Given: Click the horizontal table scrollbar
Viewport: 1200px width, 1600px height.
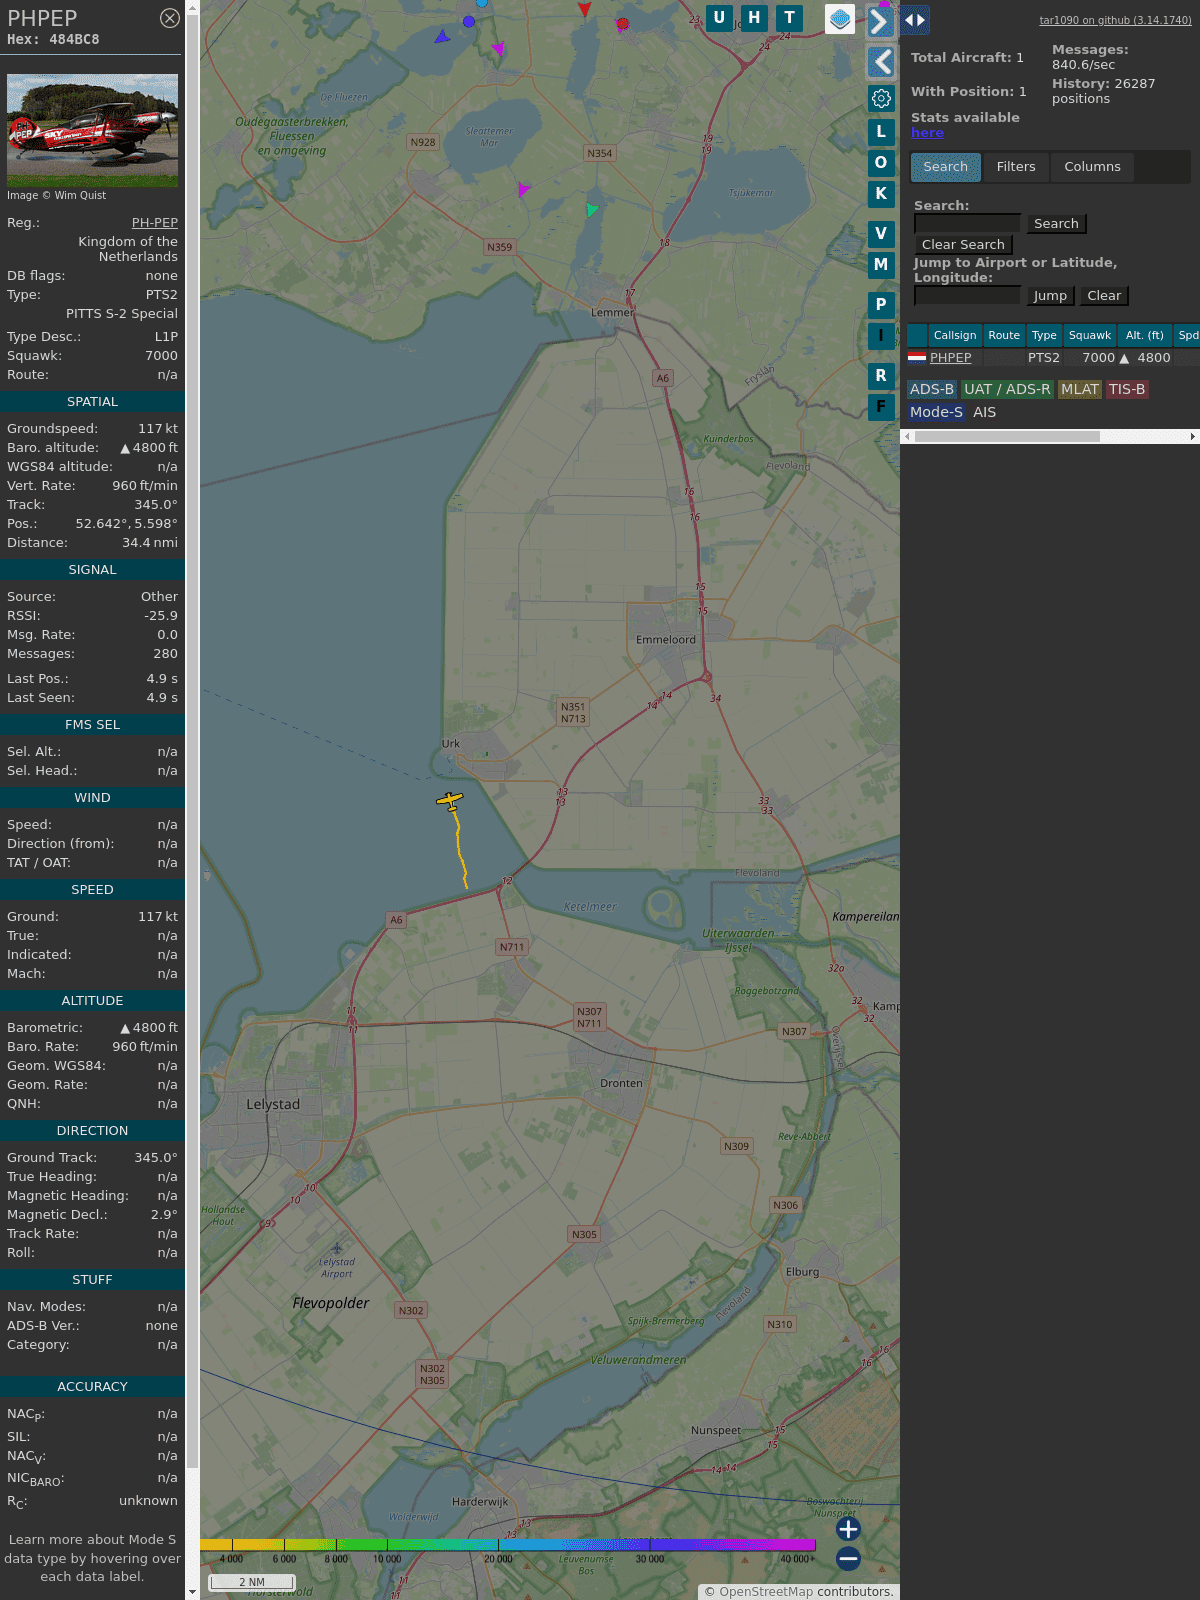Looking at the screenshot, I should (1007, 437).
